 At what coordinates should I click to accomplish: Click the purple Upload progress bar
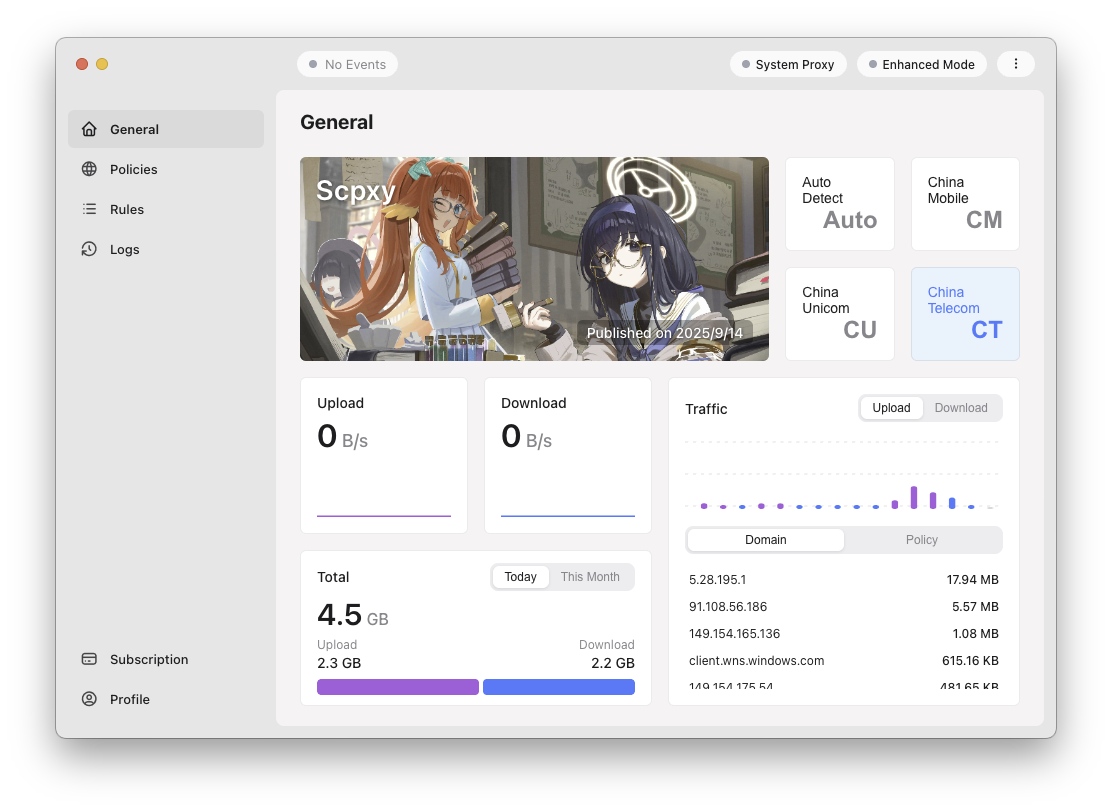(397, 686)
